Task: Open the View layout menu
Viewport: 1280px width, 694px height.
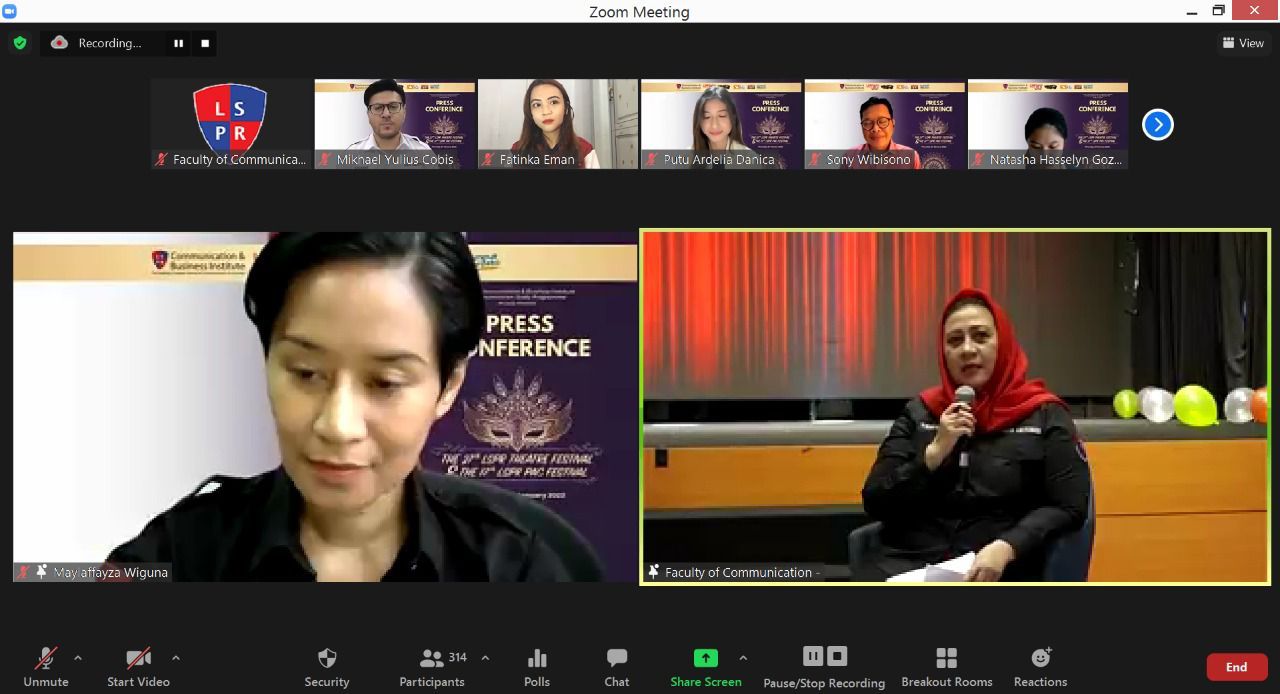Action: click(x=1243, y=43)
